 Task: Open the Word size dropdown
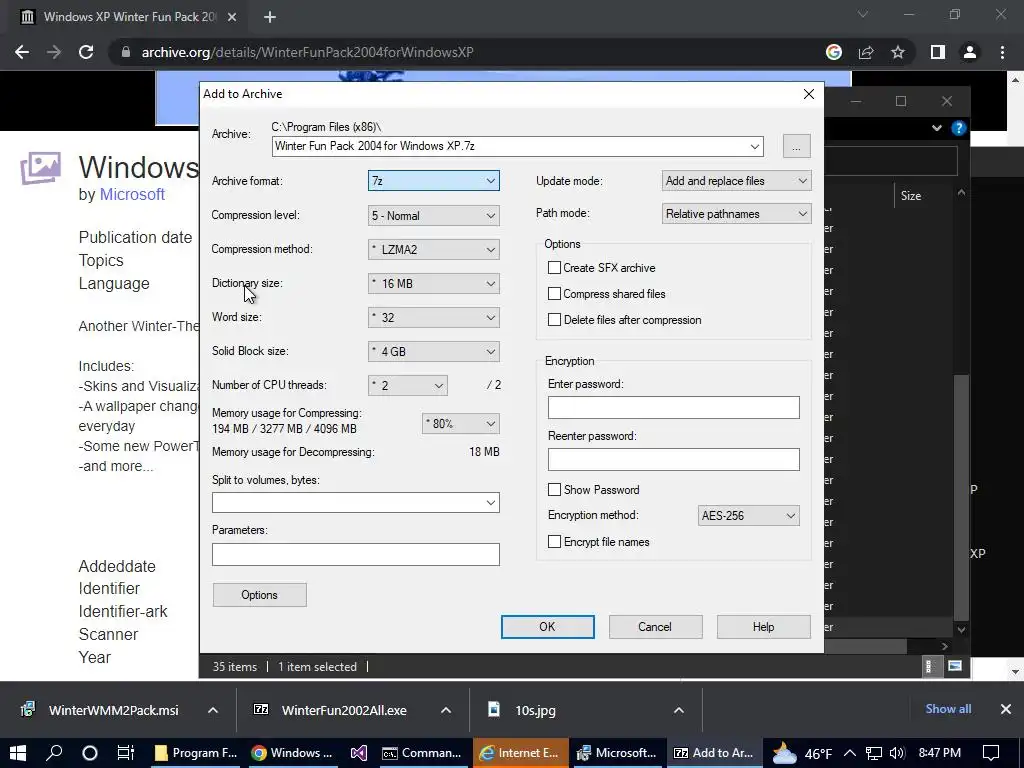(434, 317)
